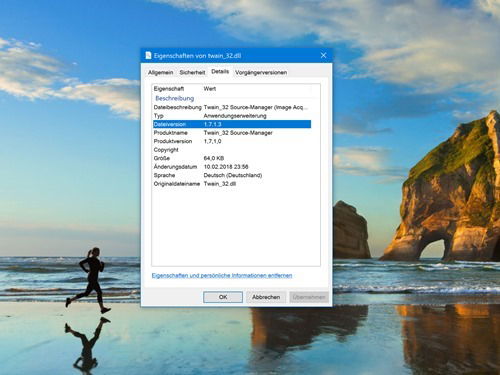500x375 pixels.
Task: Click the value 1.7.1.3
Action: (212, 124)
